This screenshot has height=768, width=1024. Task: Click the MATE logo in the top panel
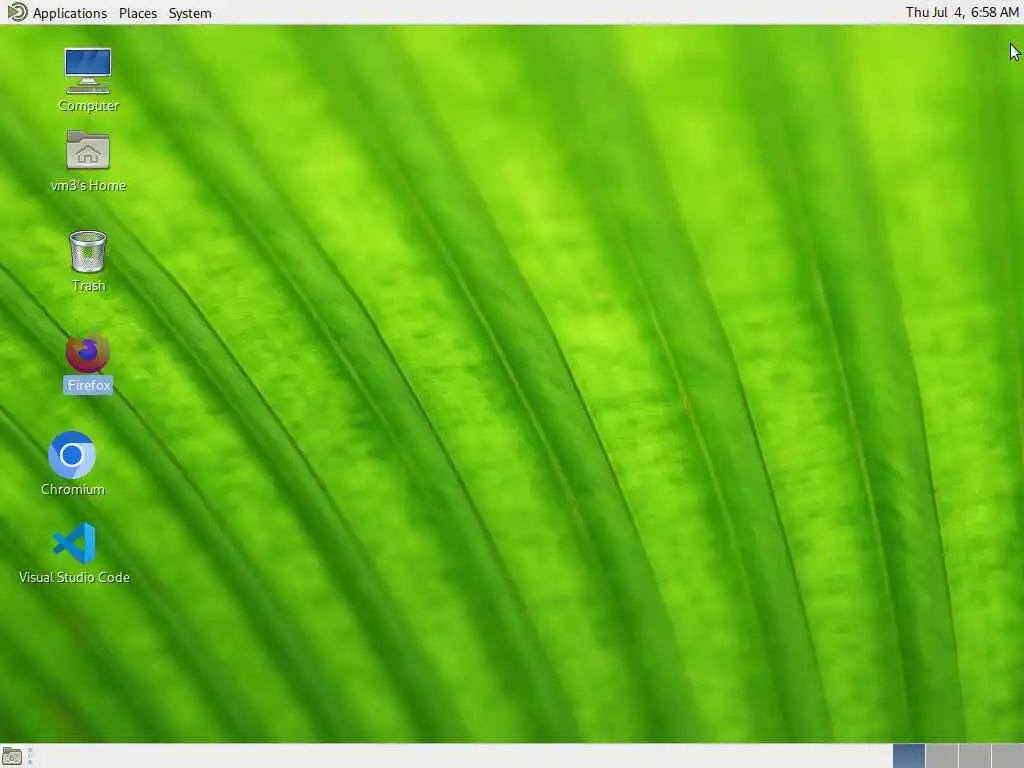coord(17,12)
